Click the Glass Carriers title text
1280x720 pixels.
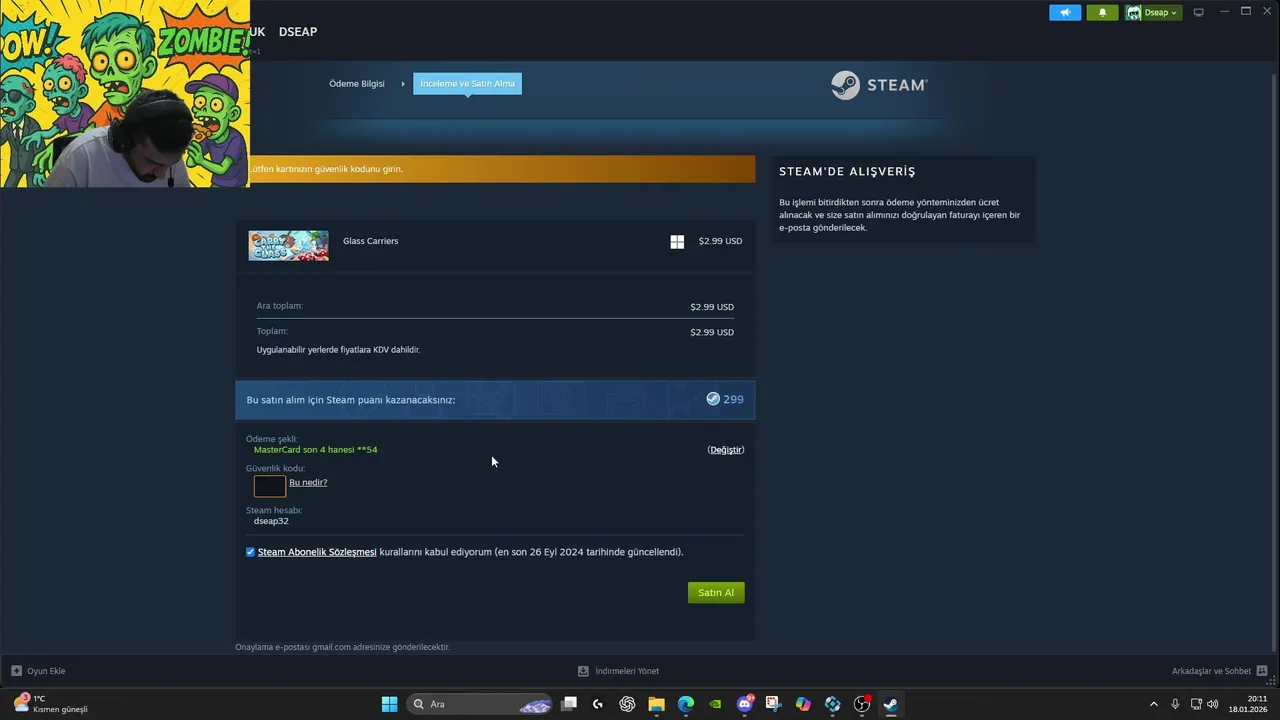[370, 241]
